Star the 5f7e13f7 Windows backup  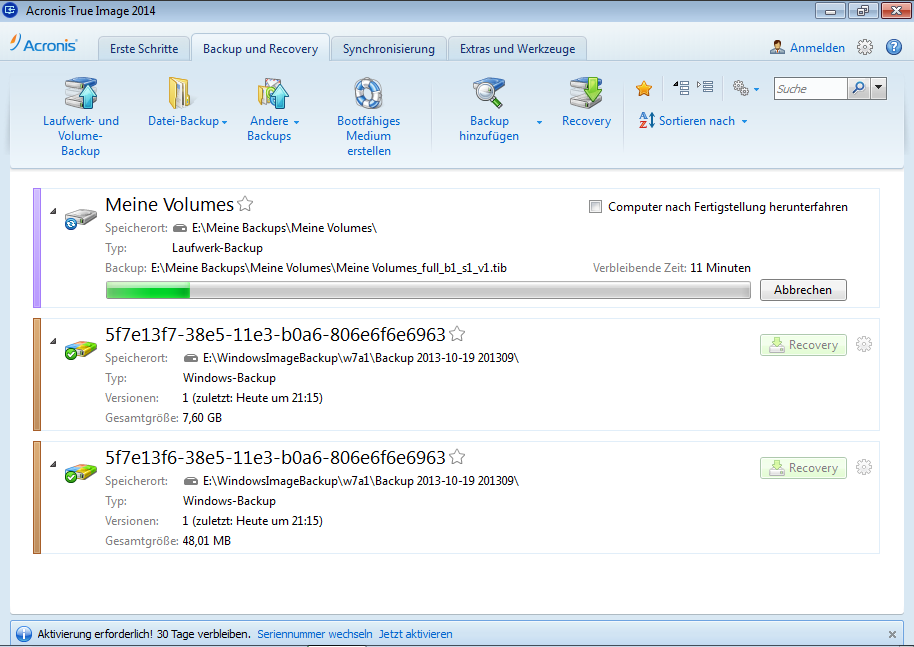click(x=457, y=334)
